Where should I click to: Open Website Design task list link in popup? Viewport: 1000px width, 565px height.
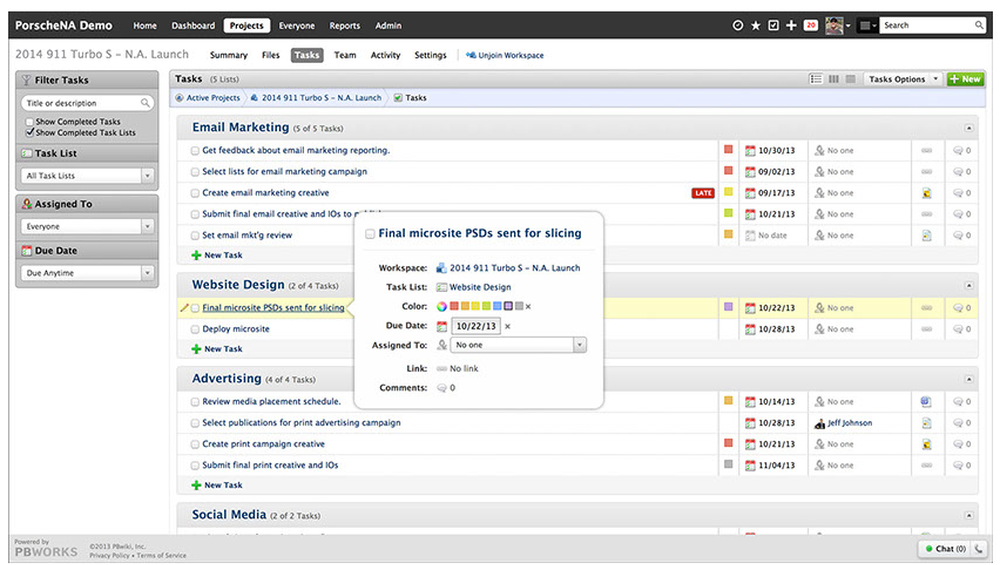point(480,288)
